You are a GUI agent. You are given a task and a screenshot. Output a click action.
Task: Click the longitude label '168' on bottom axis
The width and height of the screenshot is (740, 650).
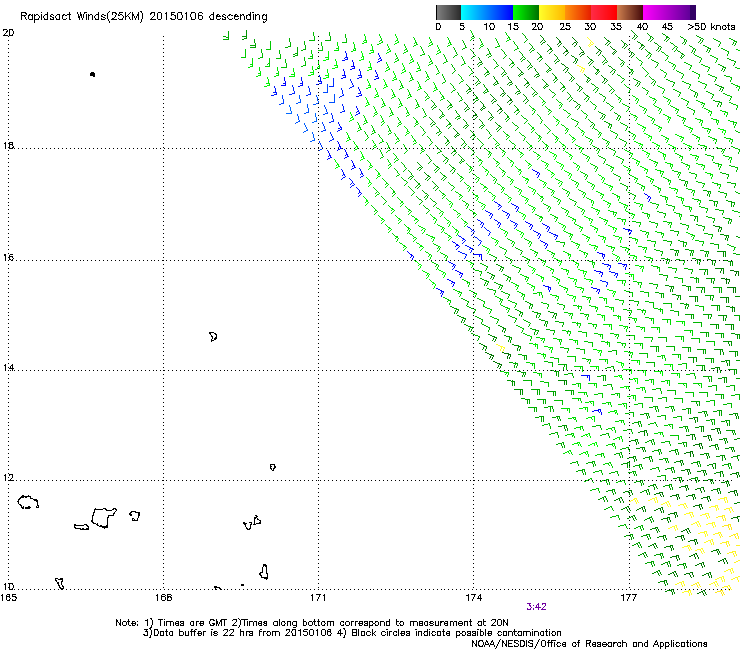tap(163, 598)
